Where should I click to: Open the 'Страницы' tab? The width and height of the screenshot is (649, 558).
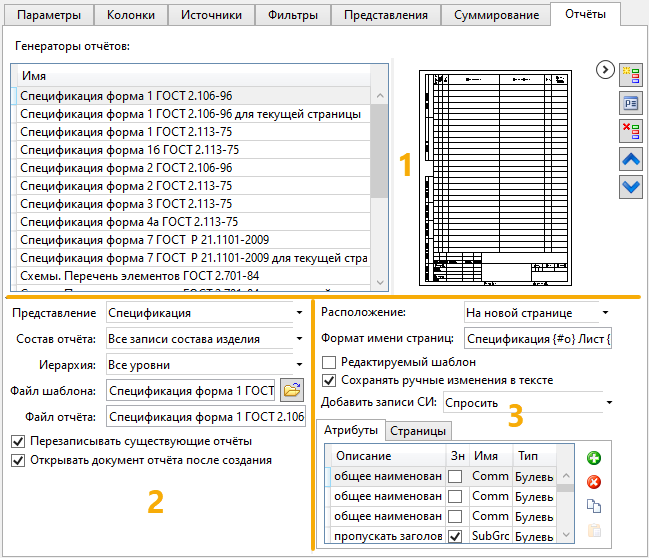pyautogui.click(x=418, y=431)
